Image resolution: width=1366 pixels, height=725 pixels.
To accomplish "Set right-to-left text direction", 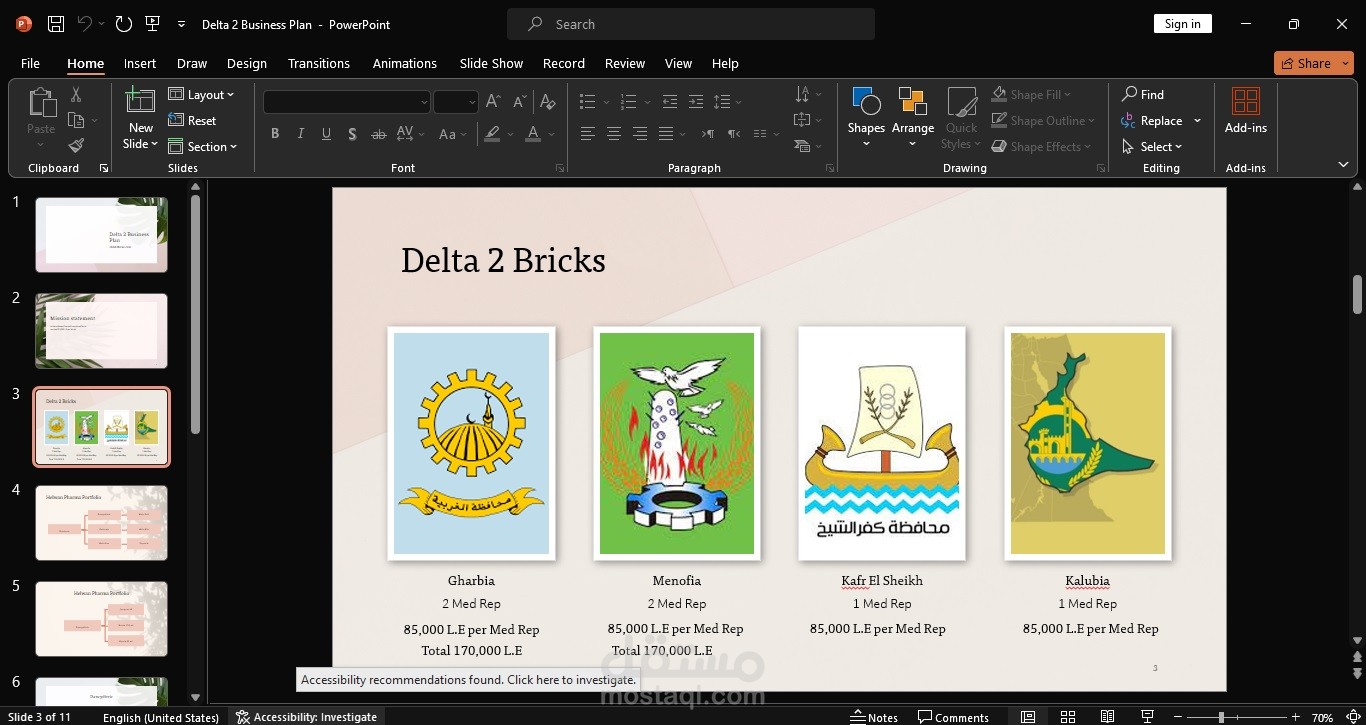I will [x=734, y=134].
